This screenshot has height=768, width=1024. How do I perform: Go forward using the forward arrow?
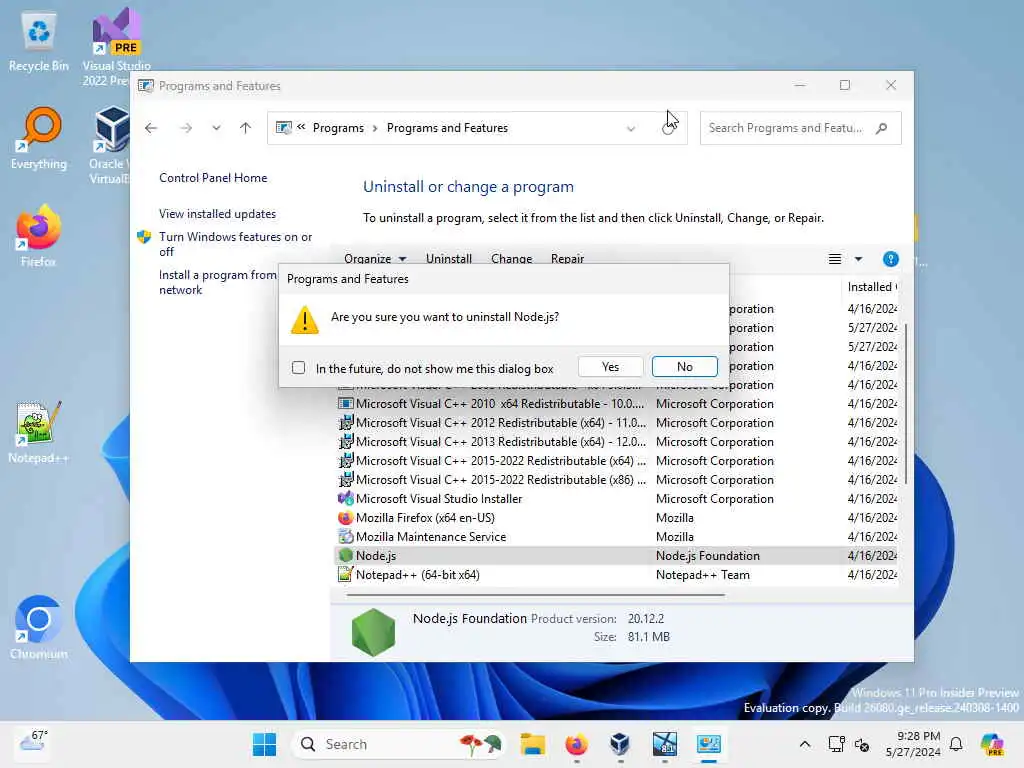coord(186,128)
